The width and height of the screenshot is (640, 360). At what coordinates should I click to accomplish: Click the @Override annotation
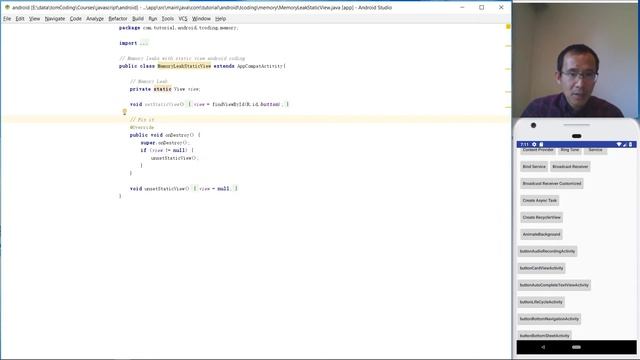click(x=142, y=127)
